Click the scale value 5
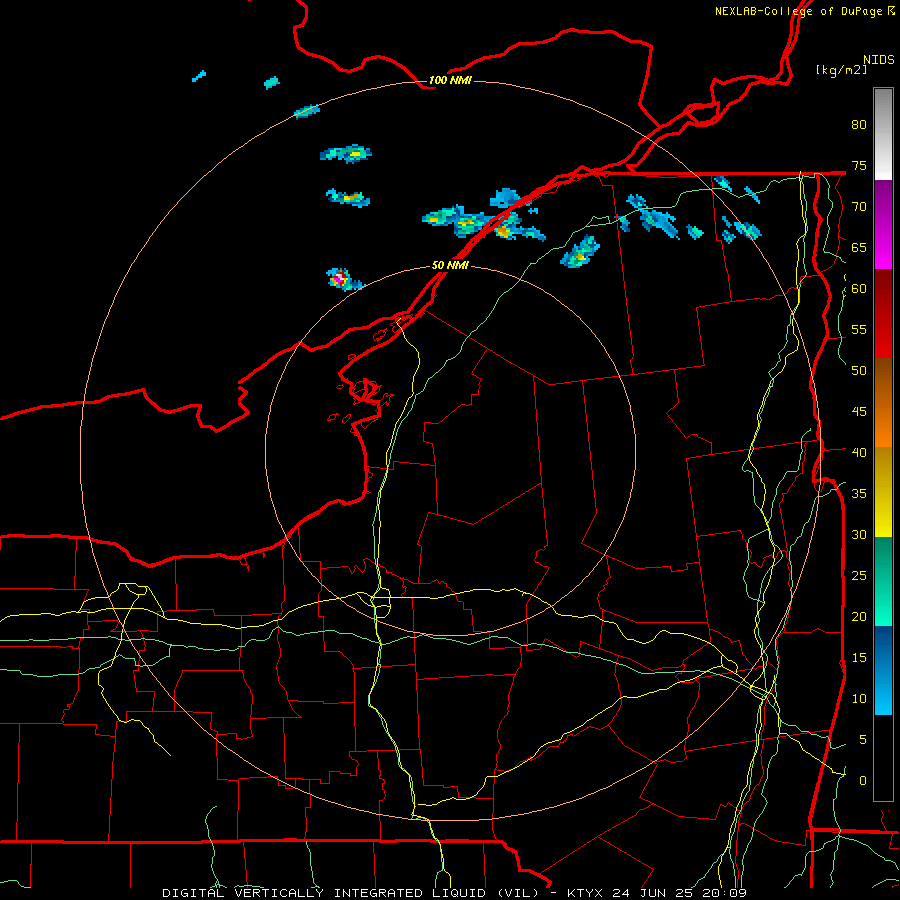Viewport: 900px width, 900px height. (x=863, y=739)
